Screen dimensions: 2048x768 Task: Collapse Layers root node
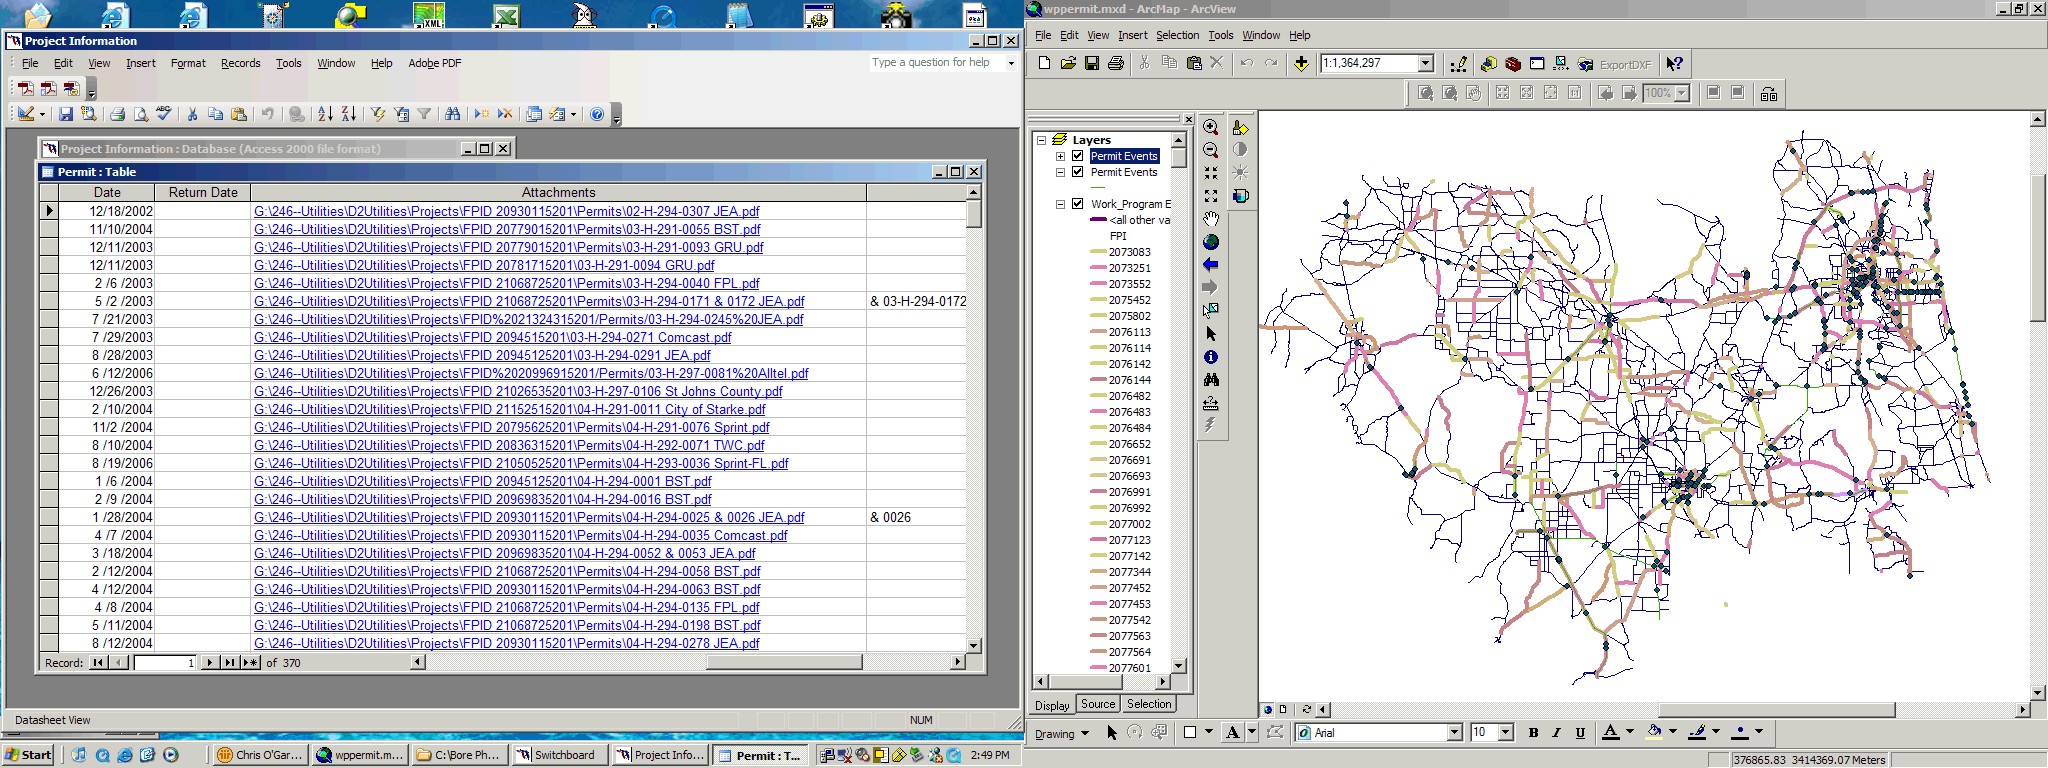click(1041, 140)
